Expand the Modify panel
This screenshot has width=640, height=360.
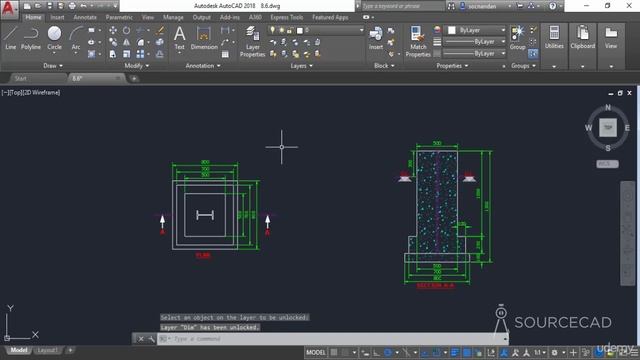tap(136, 66)
